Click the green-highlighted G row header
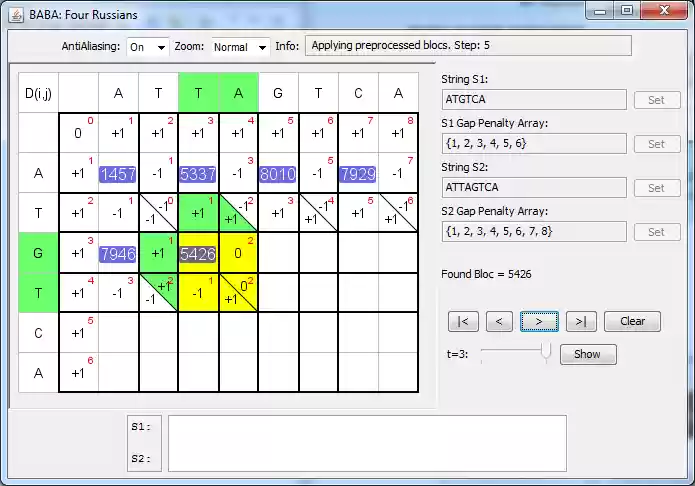Viewport: 695px width, 486px height. [38, 253]
